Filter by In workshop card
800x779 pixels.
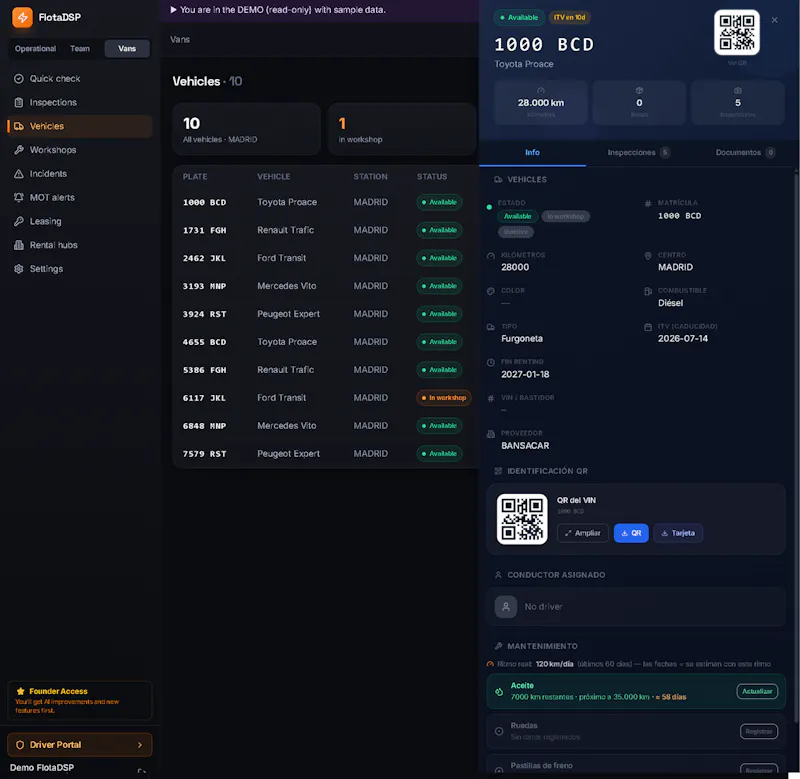[402, 129]
